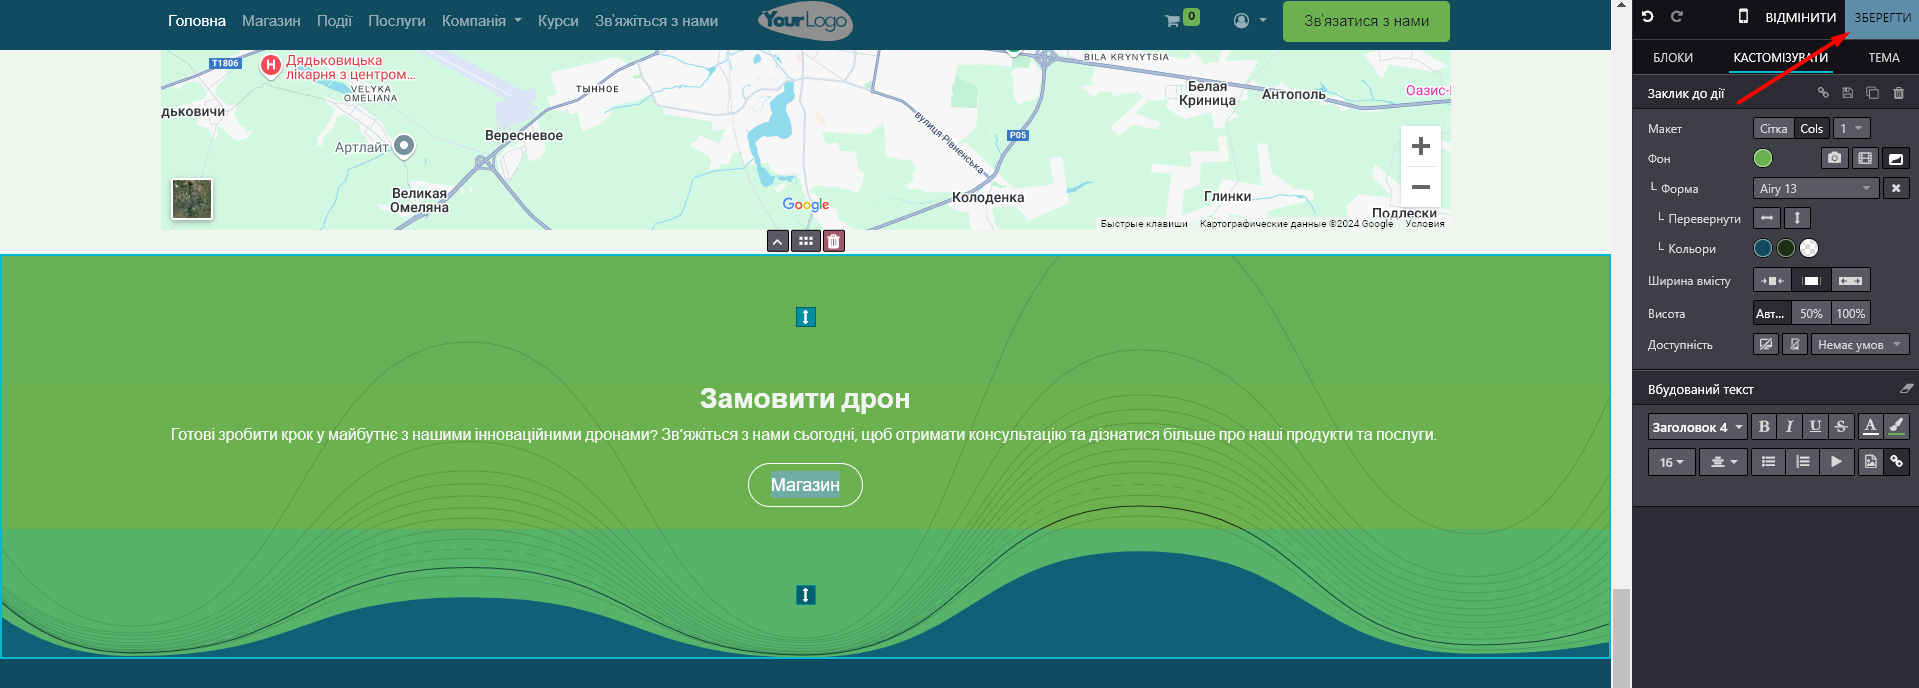Expand the Заголовок 4 text style dropdown
This screenshot has height=688, width=1919.
(x=1697, y=428)
